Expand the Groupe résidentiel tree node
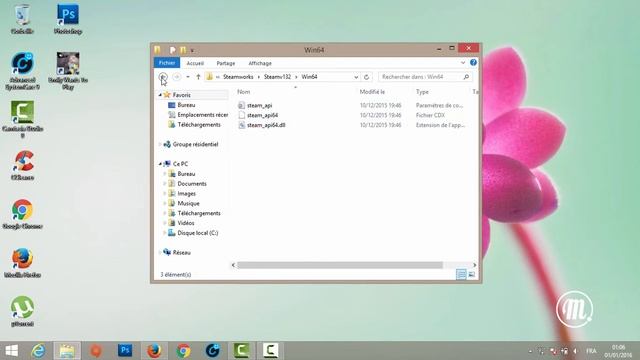This screenshot has height=360, width=640. 160,144
